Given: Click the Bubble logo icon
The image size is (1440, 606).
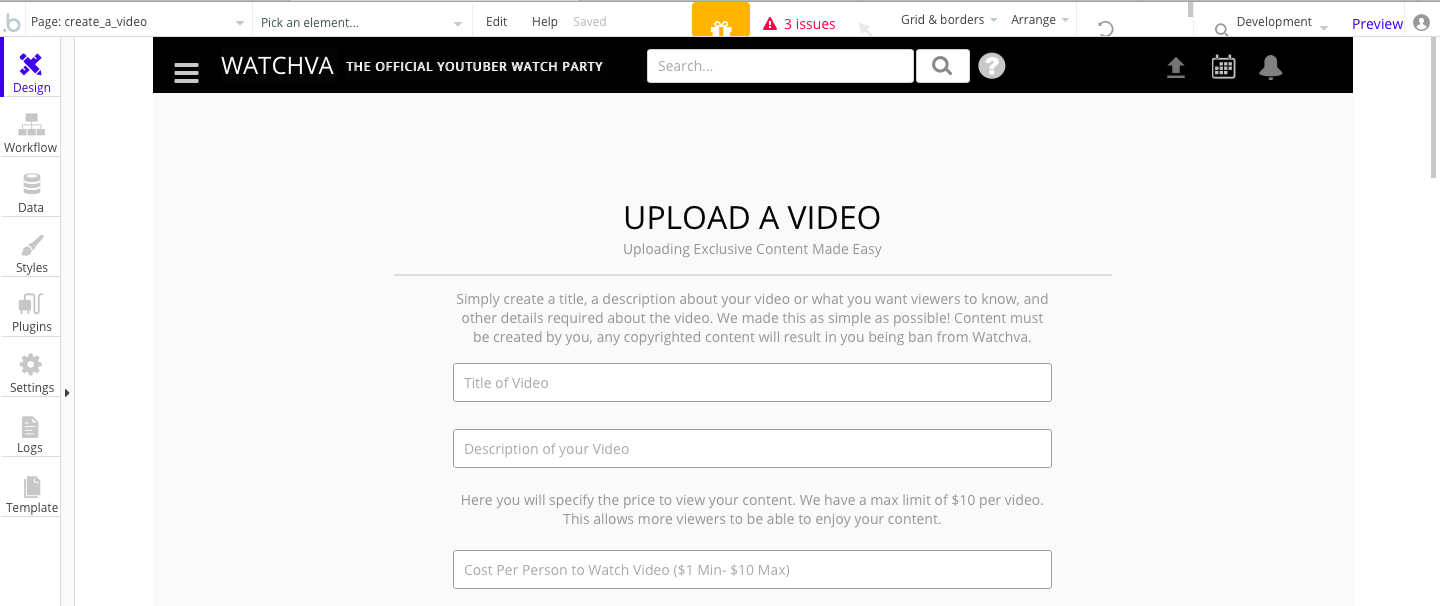Looking at the screenshot, I should 11,21.
